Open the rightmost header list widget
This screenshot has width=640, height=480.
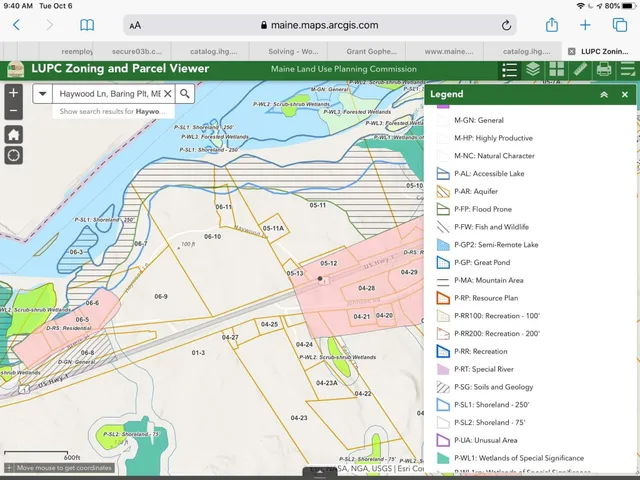pos(628,69)
